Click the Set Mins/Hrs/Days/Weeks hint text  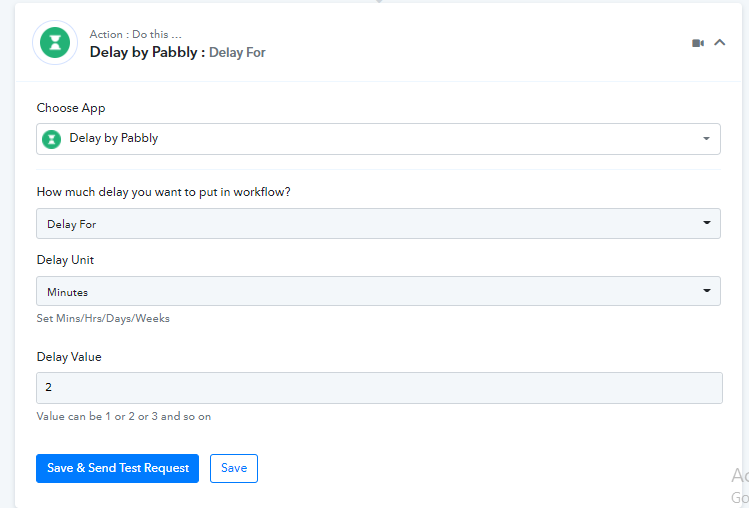pos(103,318)
